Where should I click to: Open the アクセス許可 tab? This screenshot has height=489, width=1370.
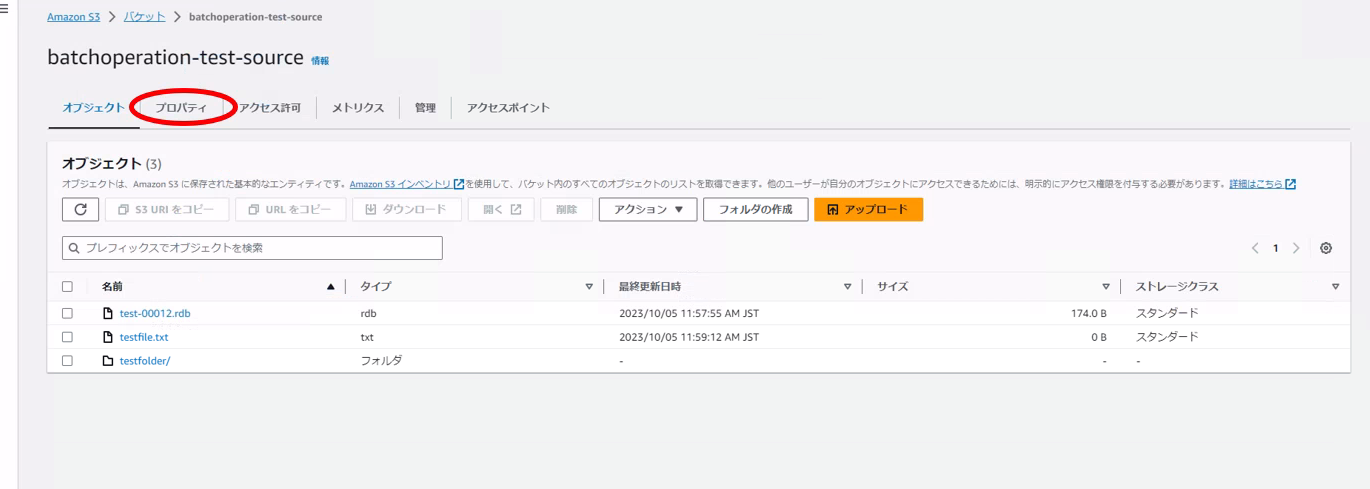269,108
